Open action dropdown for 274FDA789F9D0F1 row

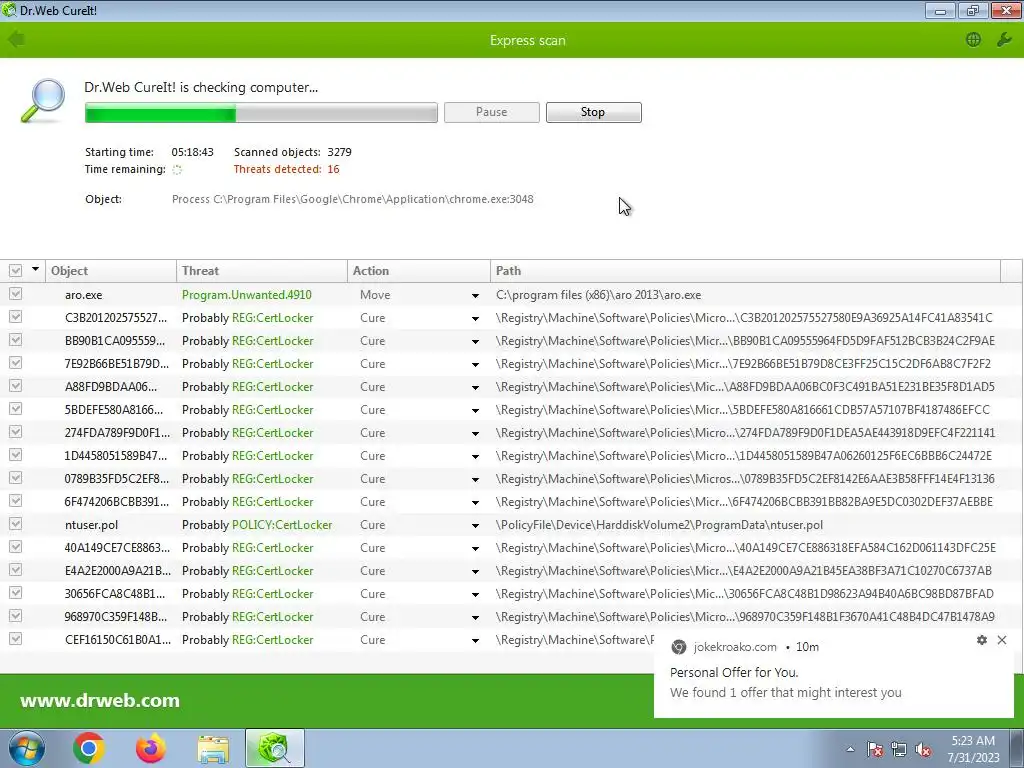coord(475,434)
